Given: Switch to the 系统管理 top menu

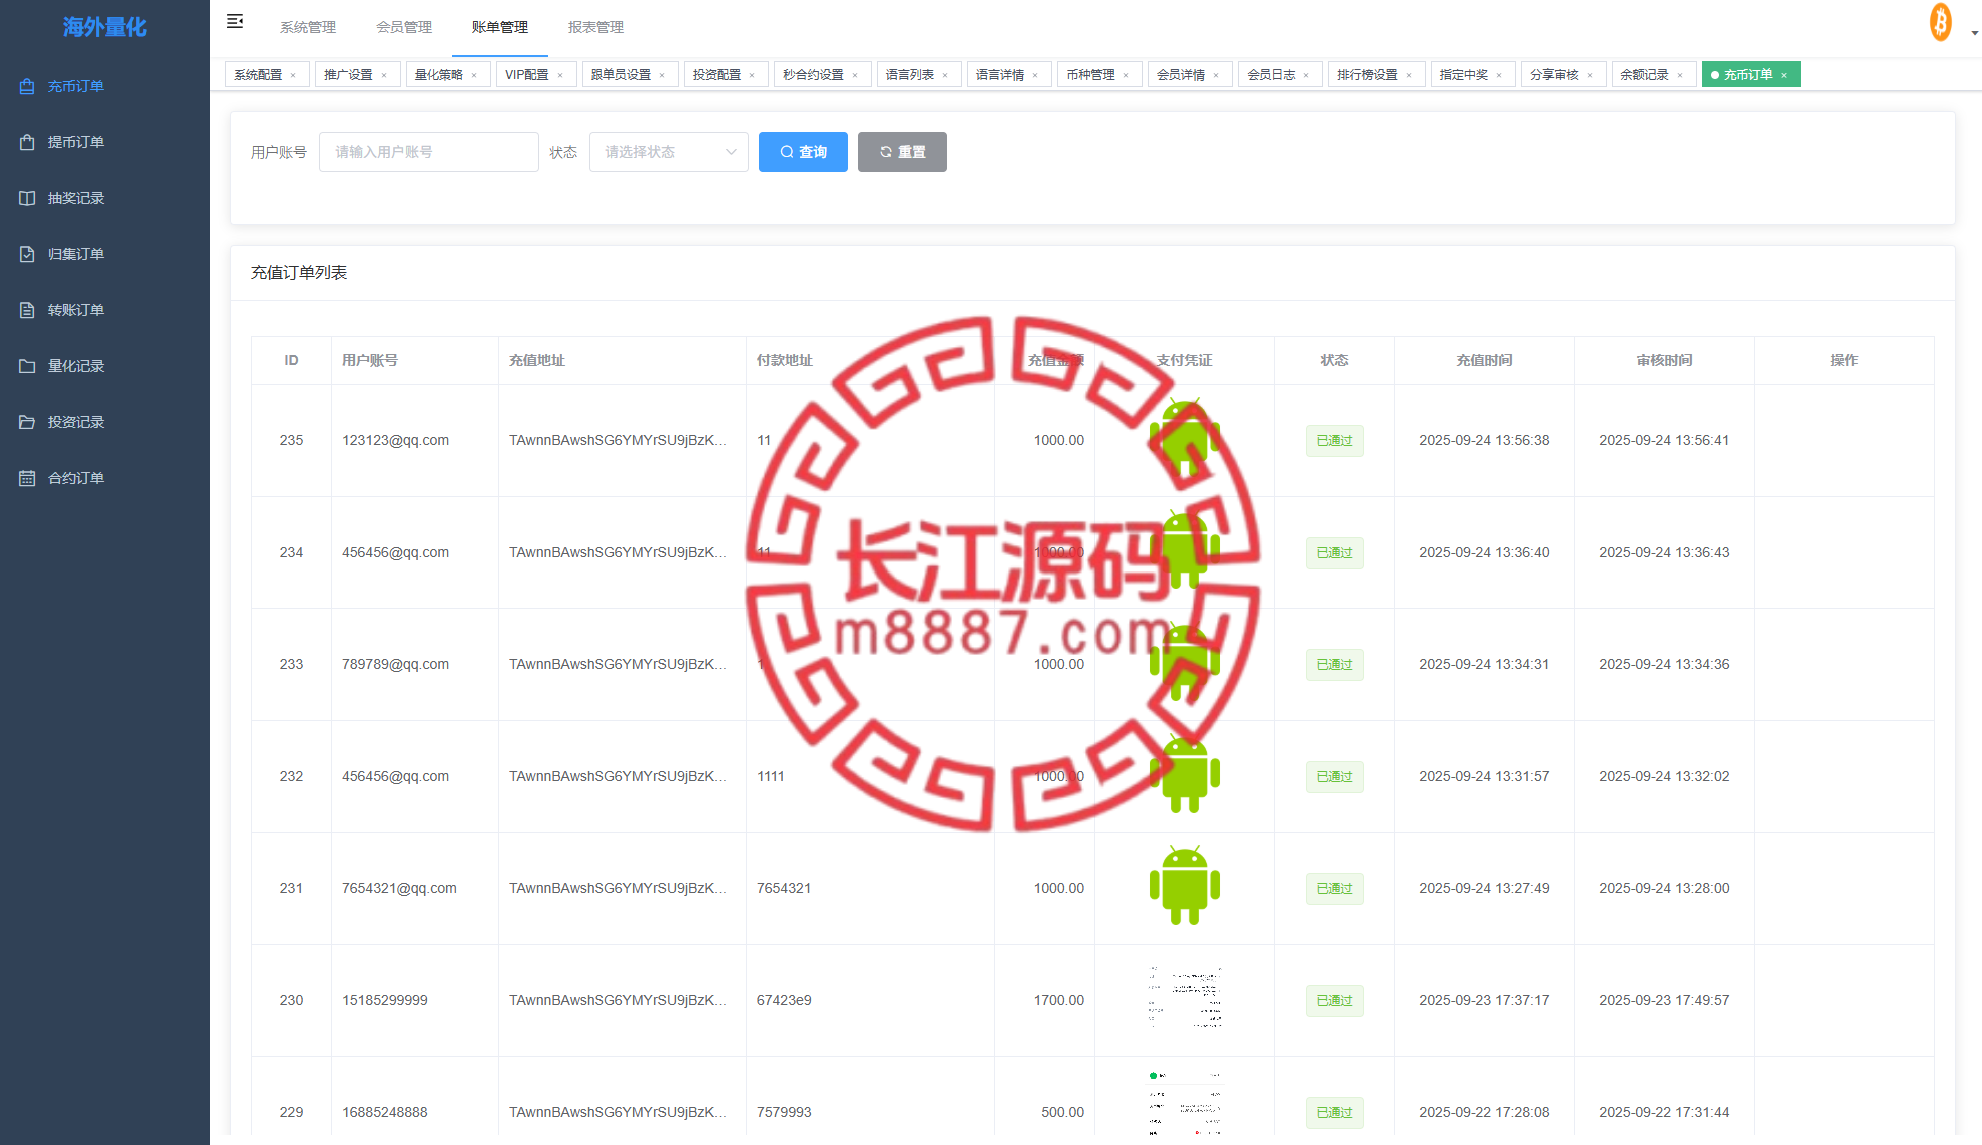Looking at the screenshot, I should 308,27.
